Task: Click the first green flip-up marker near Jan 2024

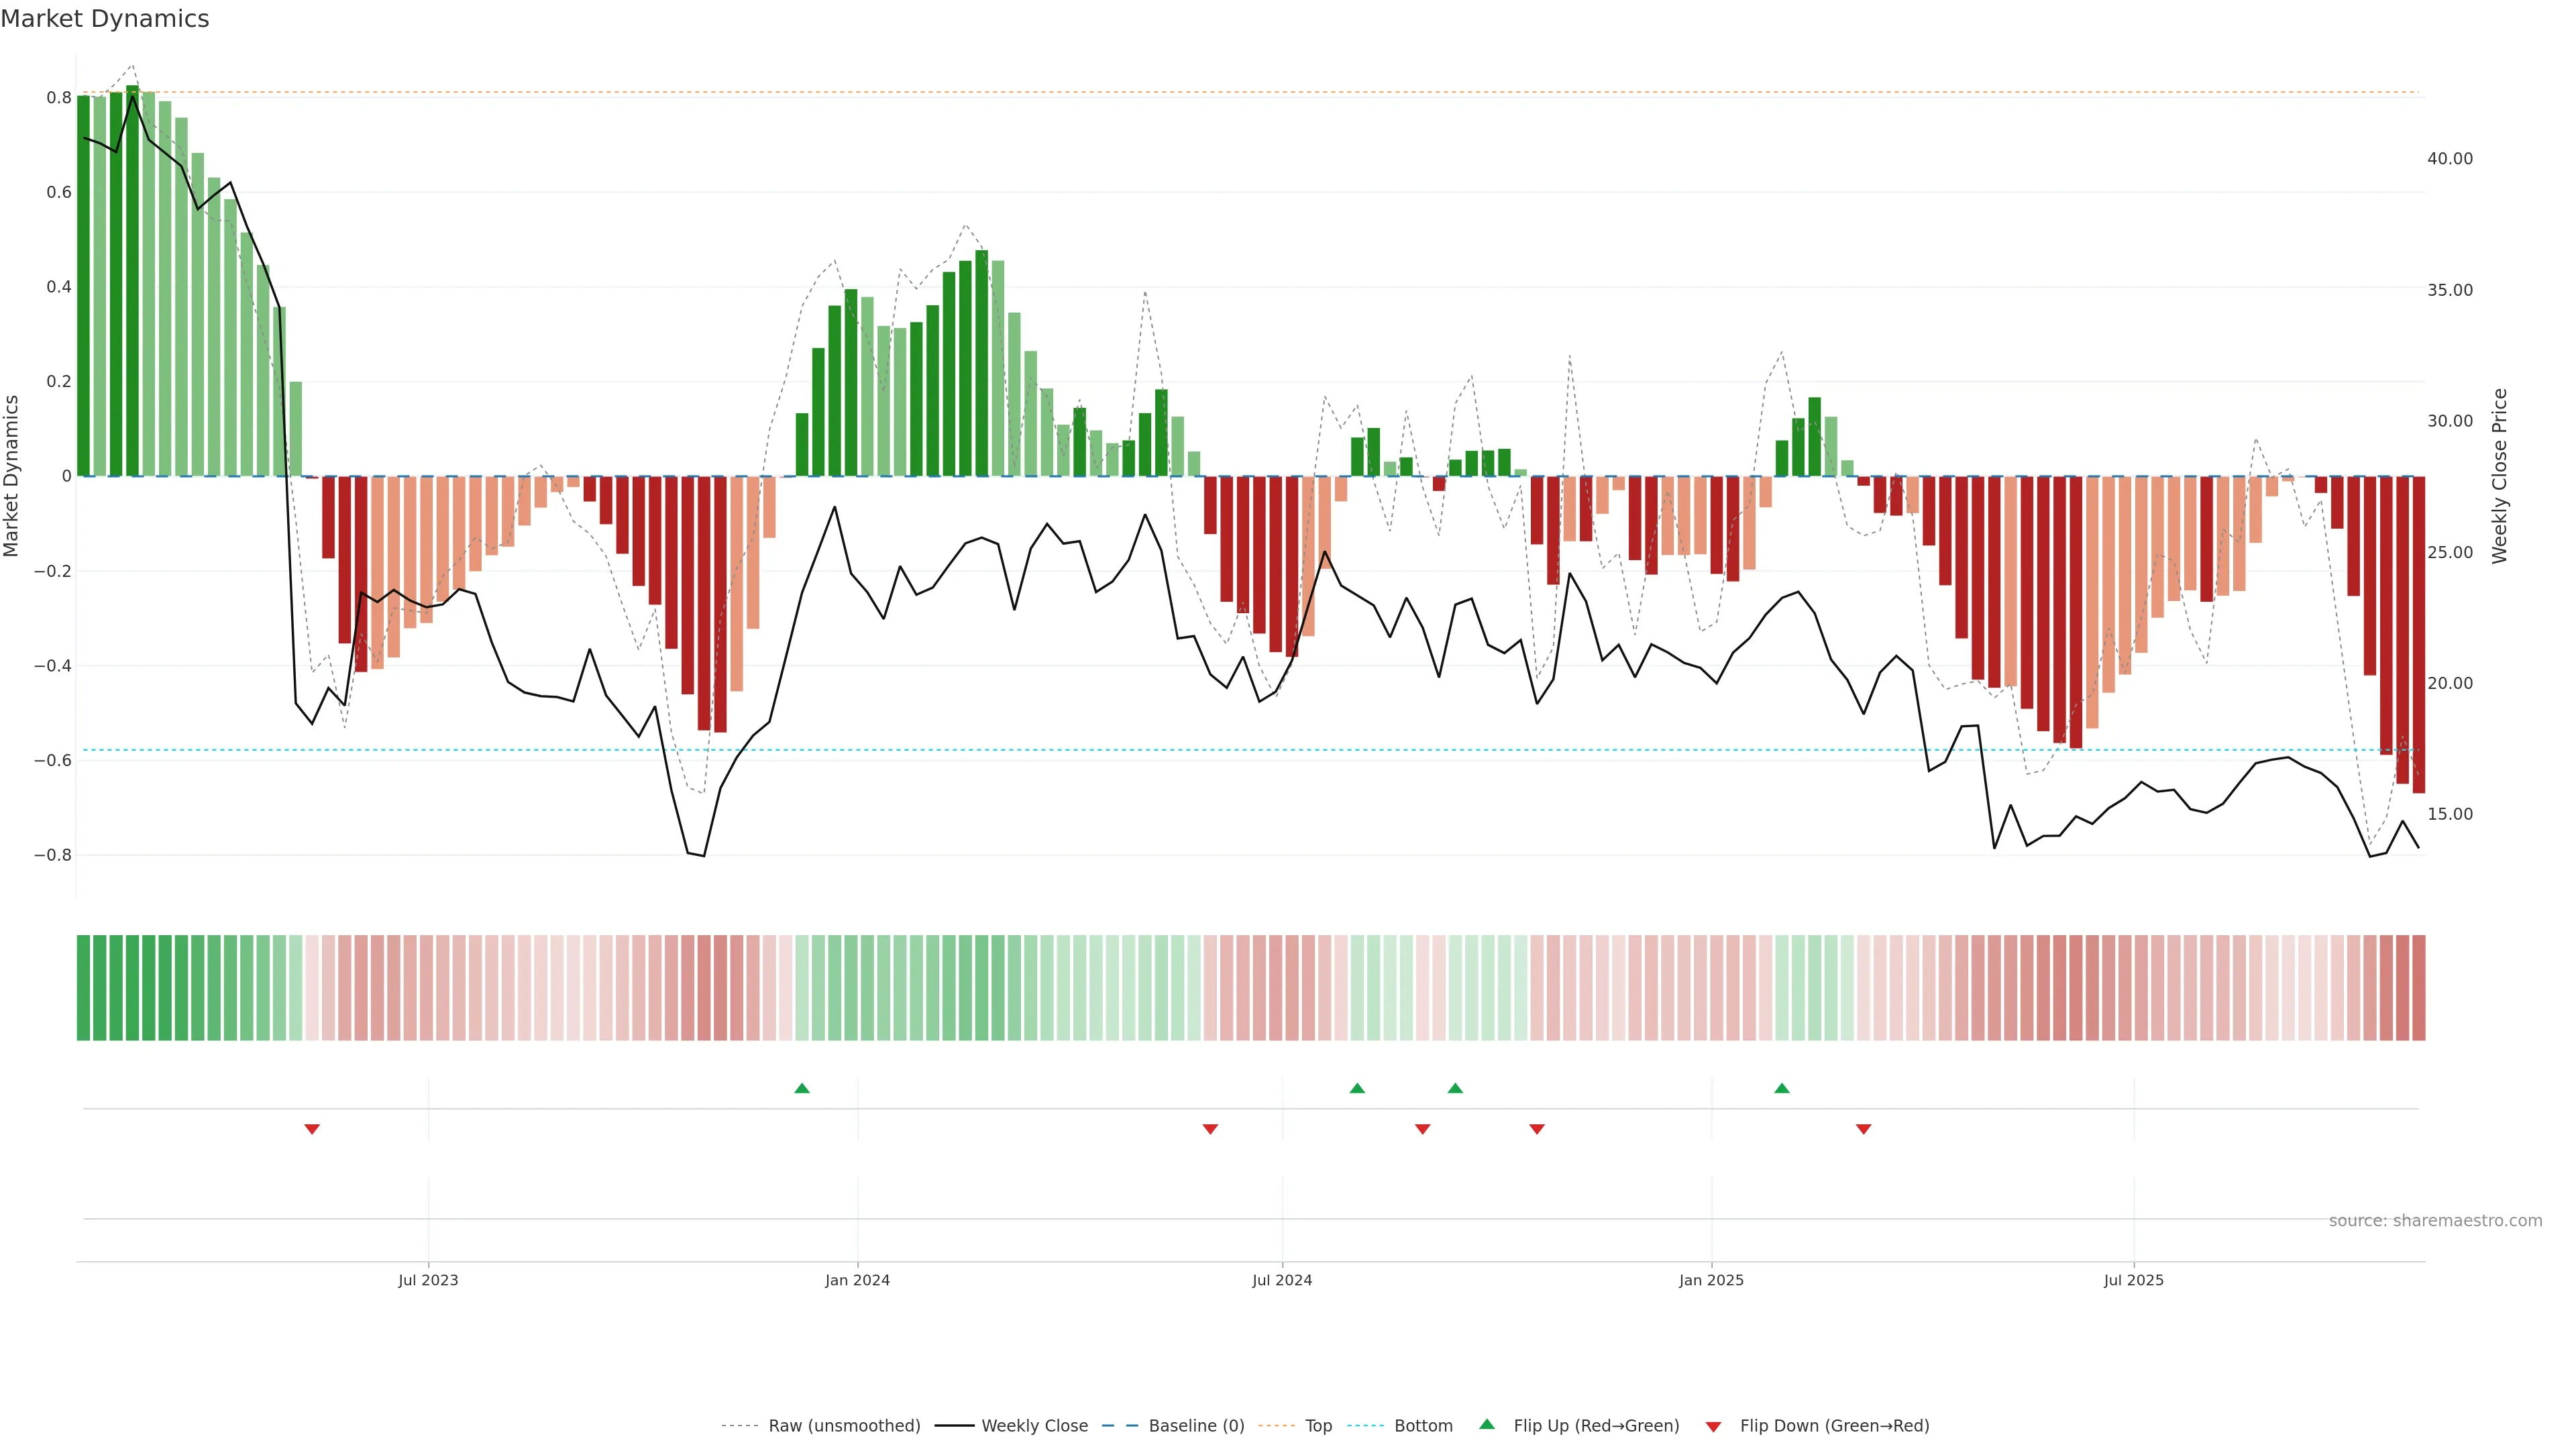Action: [x=802, y=1088]
